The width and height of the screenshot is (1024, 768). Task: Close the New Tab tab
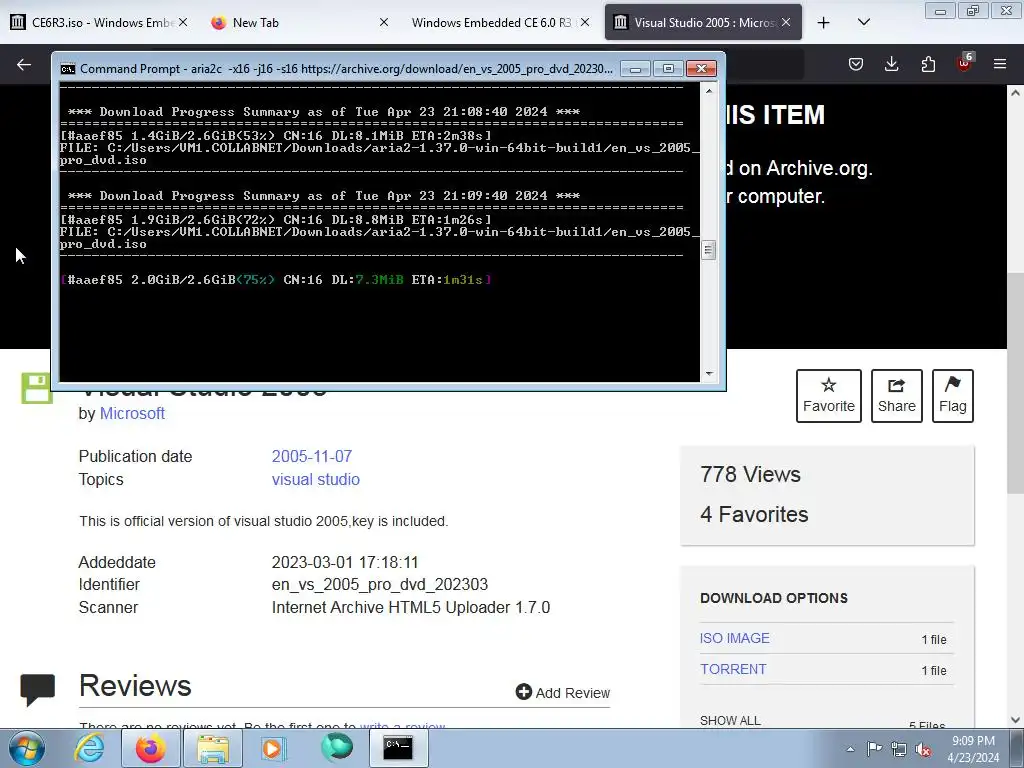[x=384, y=22]
